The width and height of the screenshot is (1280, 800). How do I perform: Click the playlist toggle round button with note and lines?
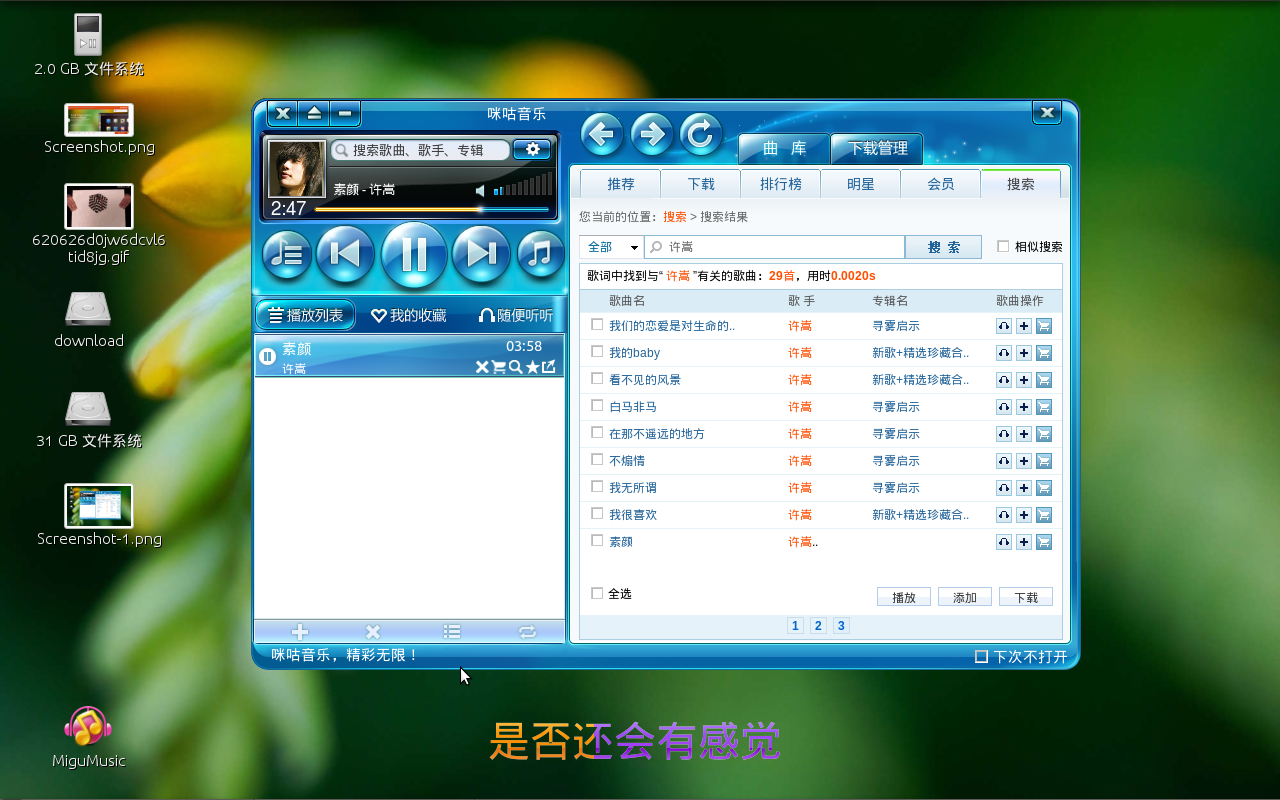click(x=287, y=254)
